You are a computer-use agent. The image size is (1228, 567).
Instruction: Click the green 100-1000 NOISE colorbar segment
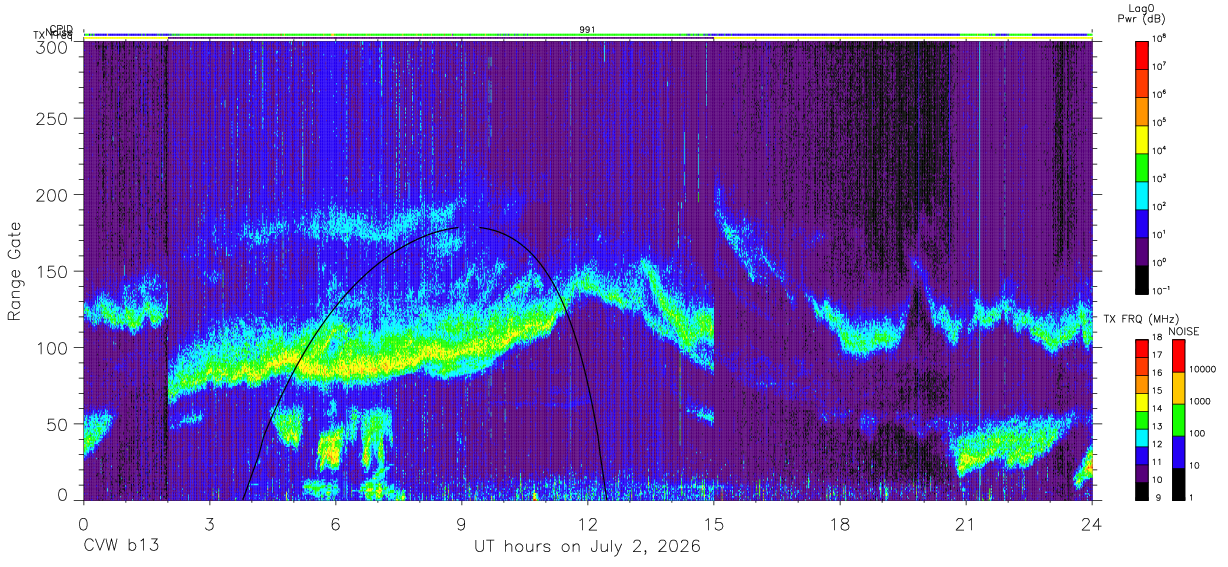pos(1178,419)
